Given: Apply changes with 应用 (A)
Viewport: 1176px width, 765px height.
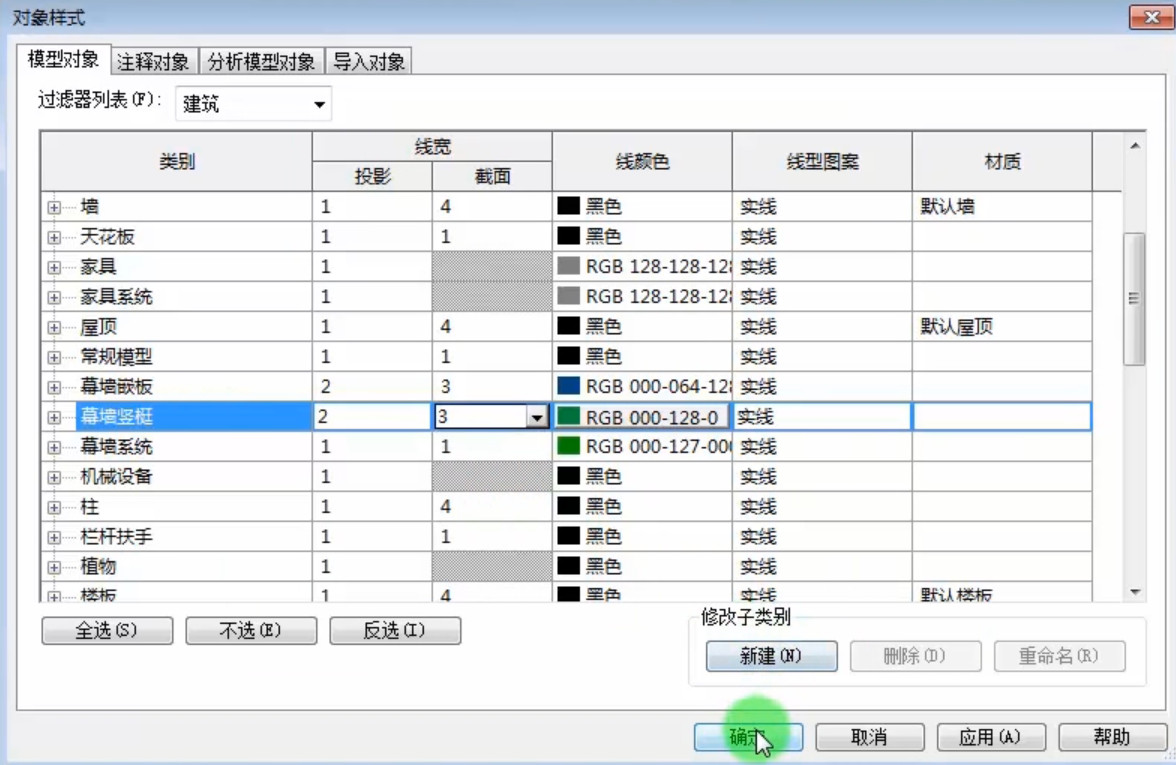Looking at the screenshot, I should (992, 737).
